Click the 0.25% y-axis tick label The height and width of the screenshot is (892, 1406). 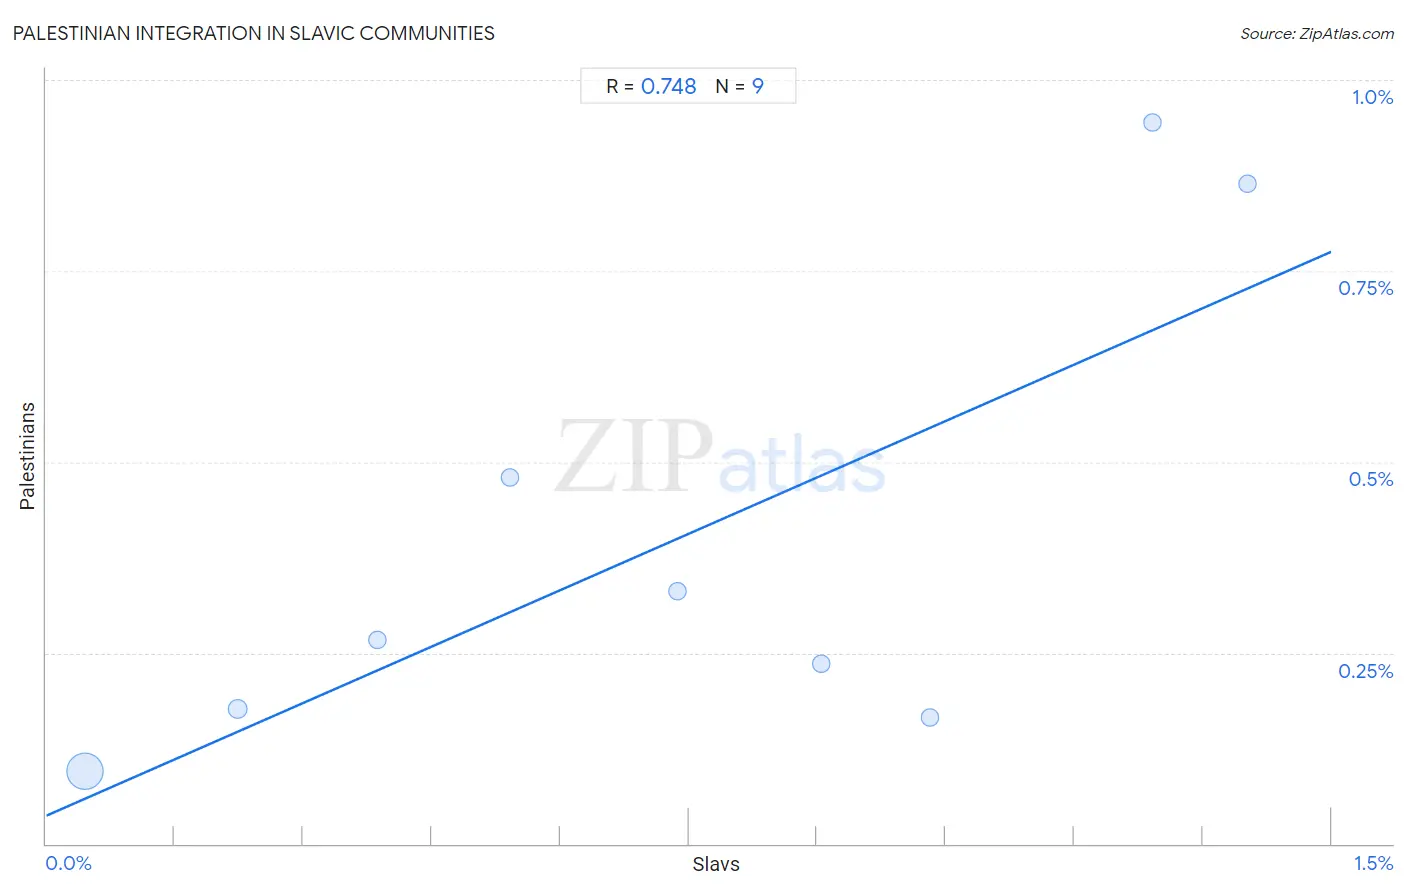(x=1365, y=671)
